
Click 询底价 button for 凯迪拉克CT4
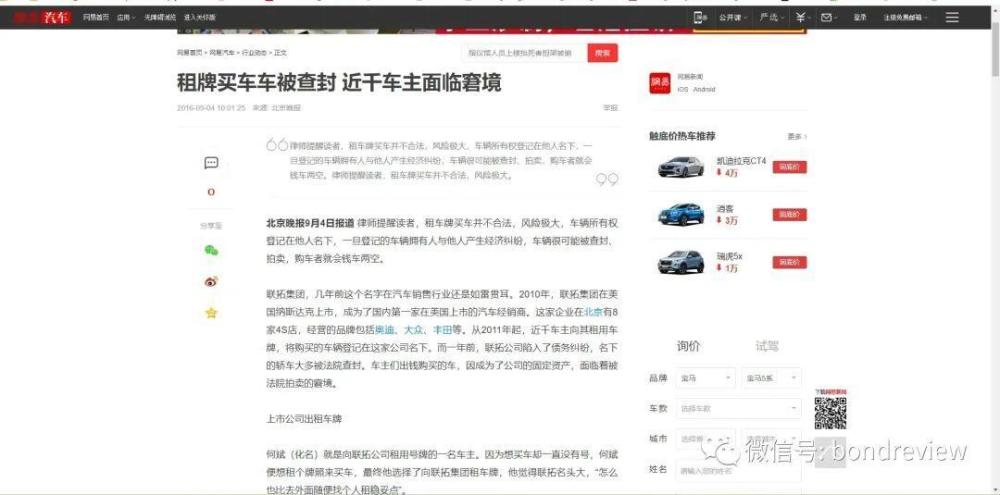click(789, 167)
